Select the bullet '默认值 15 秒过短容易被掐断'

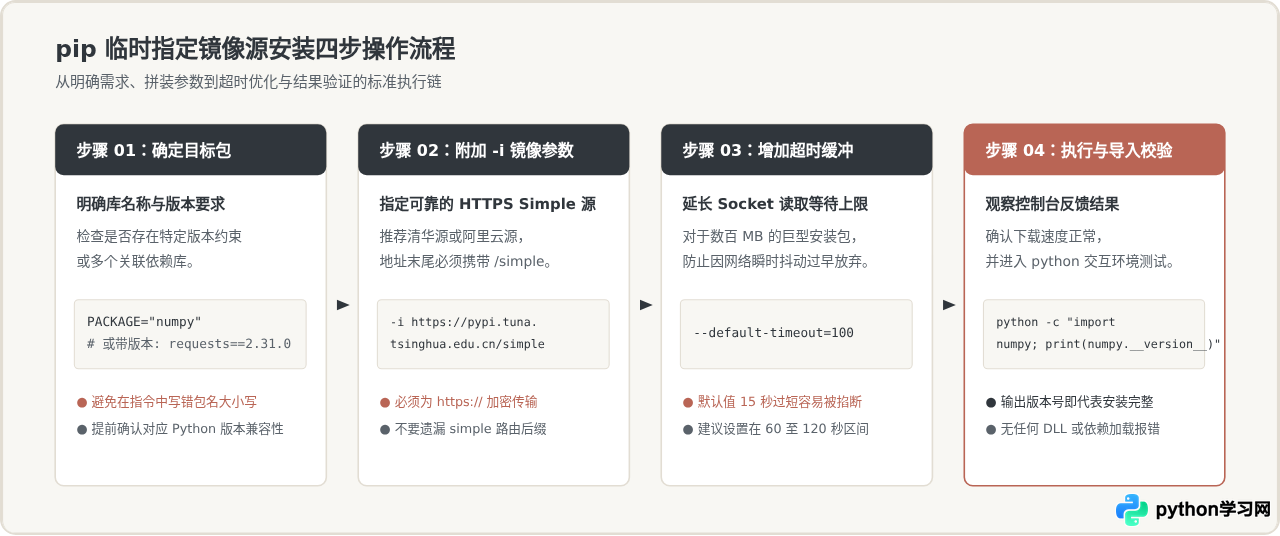[x=772, y=402]
